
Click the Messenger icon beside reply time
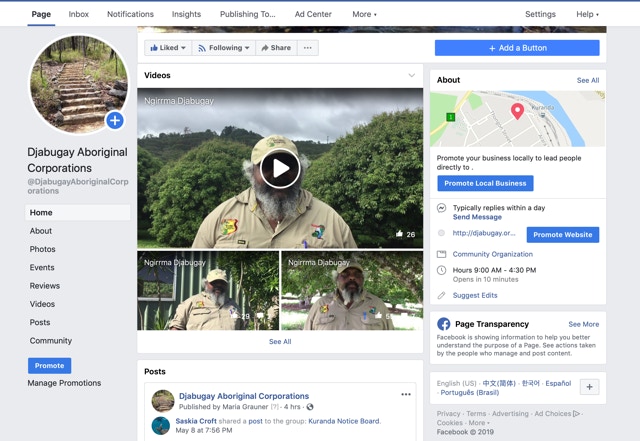pos(441,208)
